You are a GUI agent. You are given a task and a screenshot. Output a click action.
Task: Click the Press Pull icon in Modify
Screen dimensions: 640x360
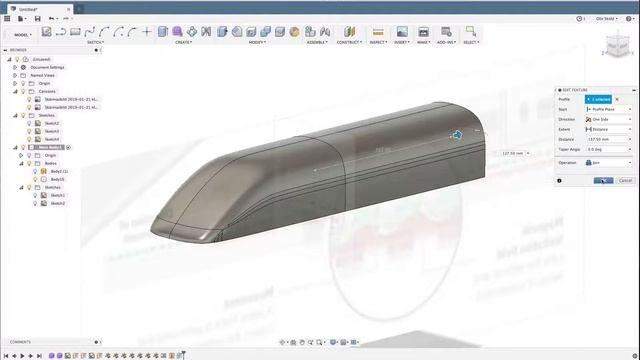pos(222,32)
